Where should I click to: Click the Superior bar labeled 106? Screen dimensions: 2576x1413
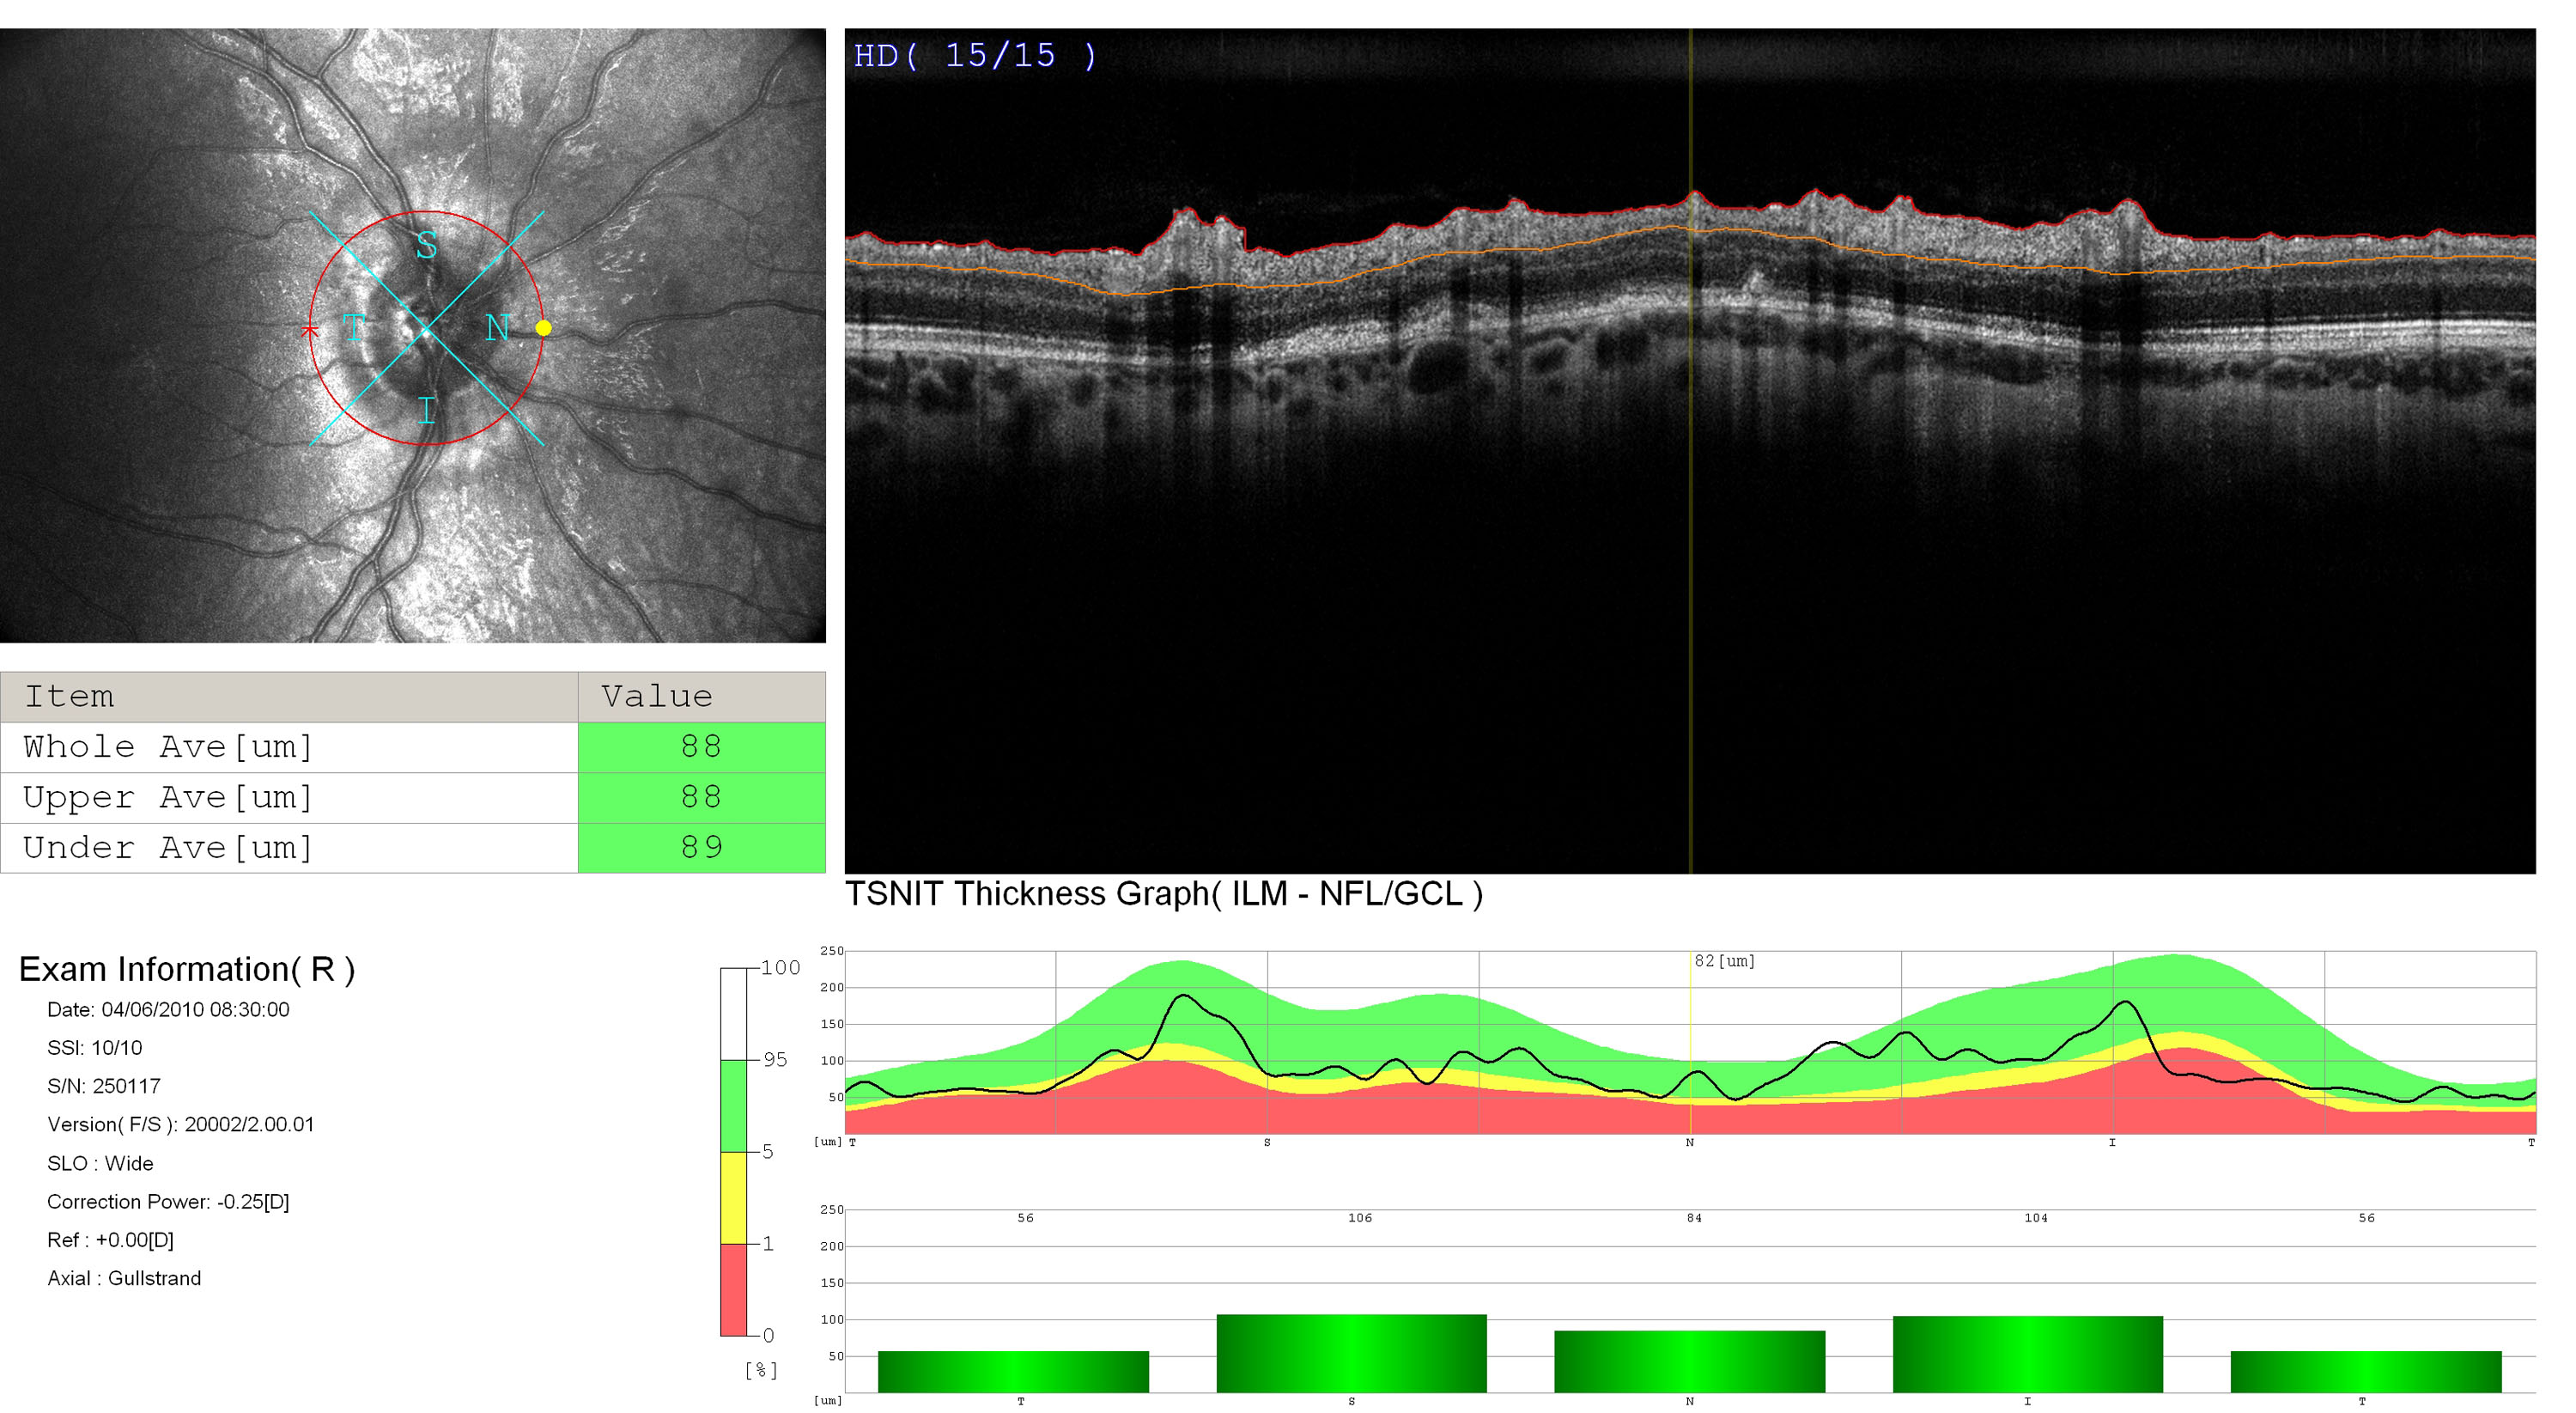1352,1354
